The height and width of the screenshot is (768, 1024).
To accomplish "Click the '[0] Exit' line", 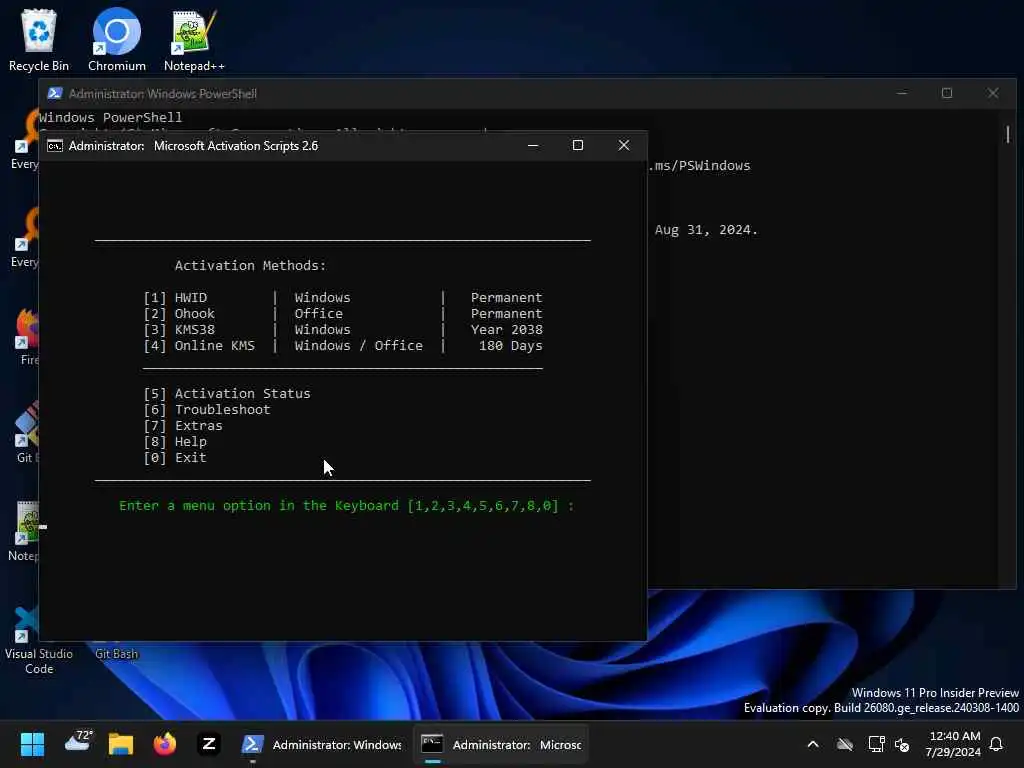I will (175, 457).
